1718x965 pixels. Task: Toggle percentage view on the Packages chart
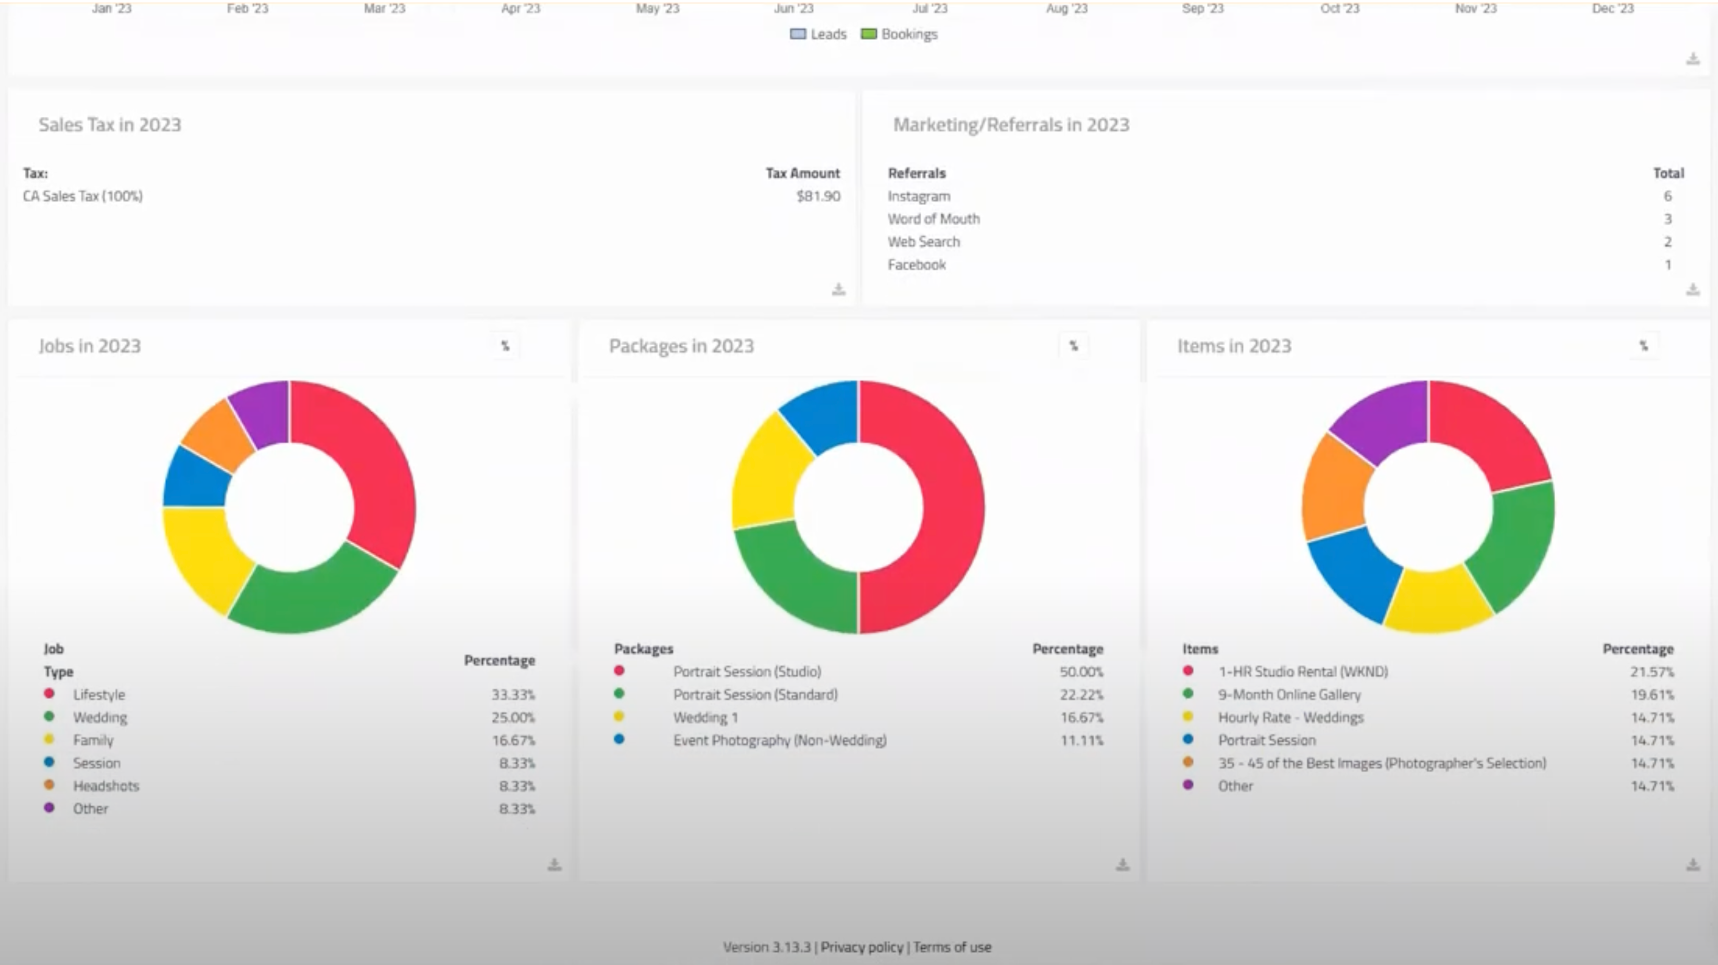click(1073, 345)
